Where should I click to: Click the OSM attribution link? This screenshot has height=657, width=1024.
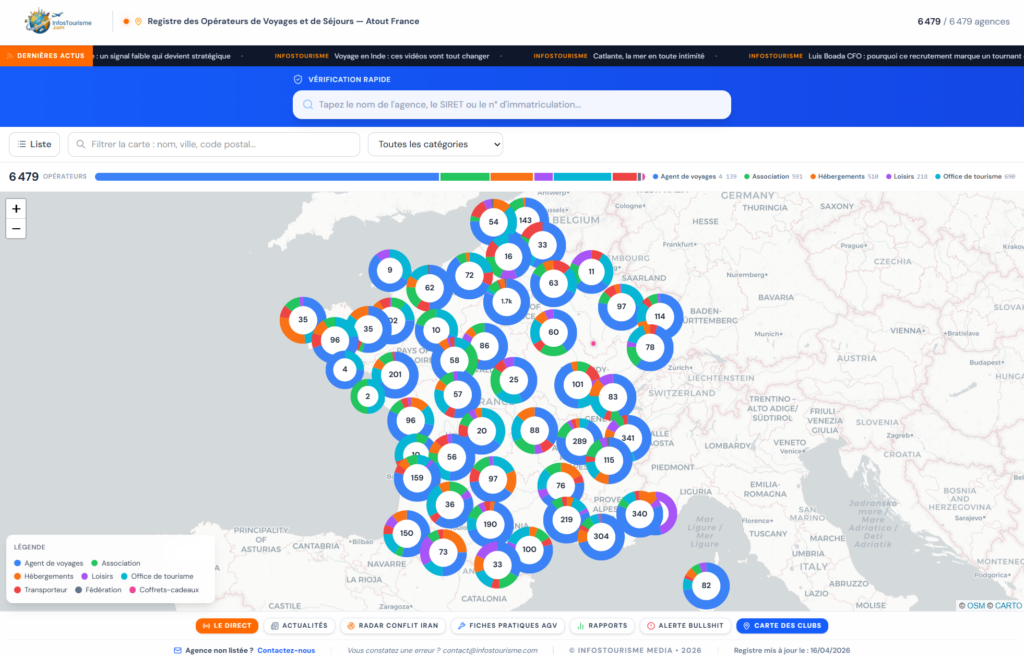(976, 606)
